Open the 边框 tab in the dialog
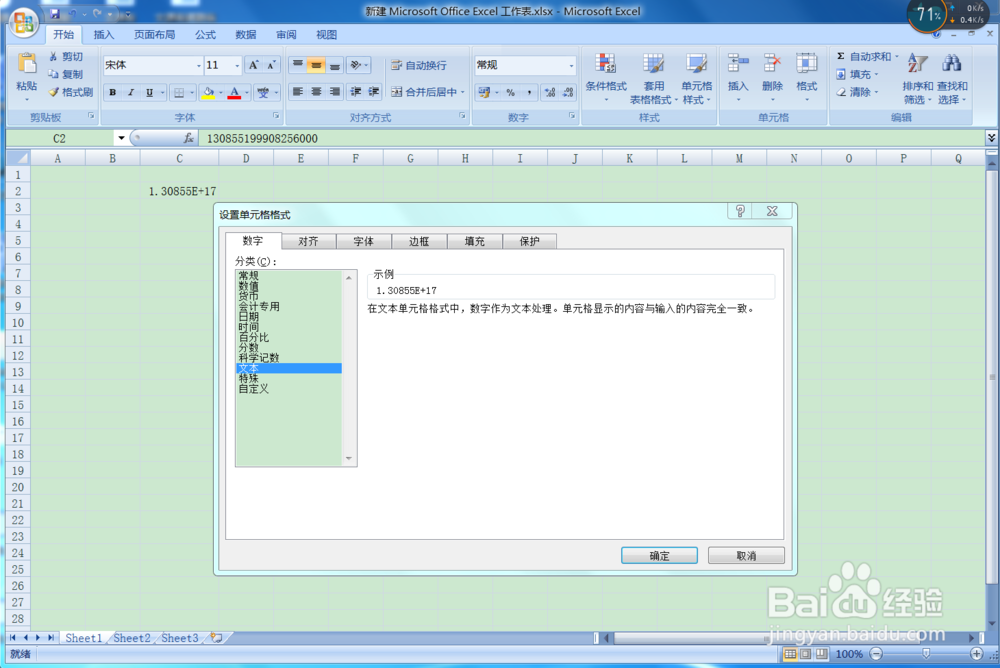 tap(419, 241)
